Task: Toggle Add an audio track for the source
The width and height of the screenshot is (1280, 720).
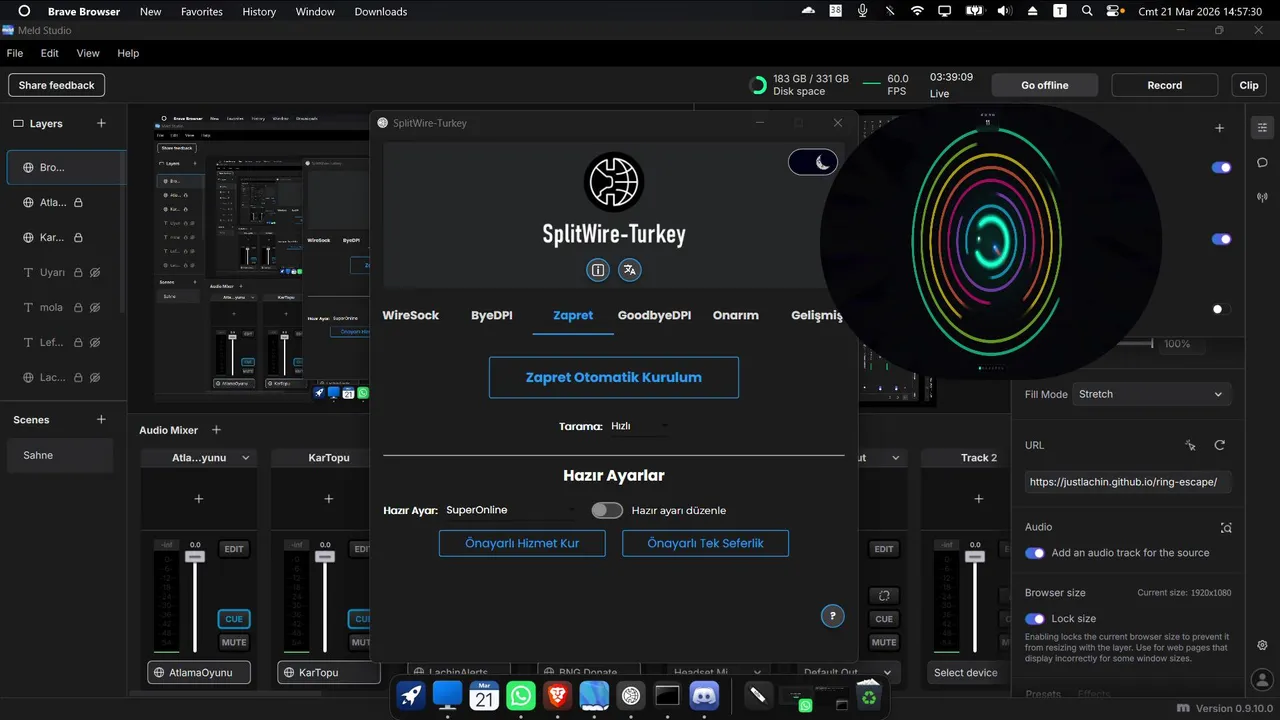Action: [x=1035, y=553]
